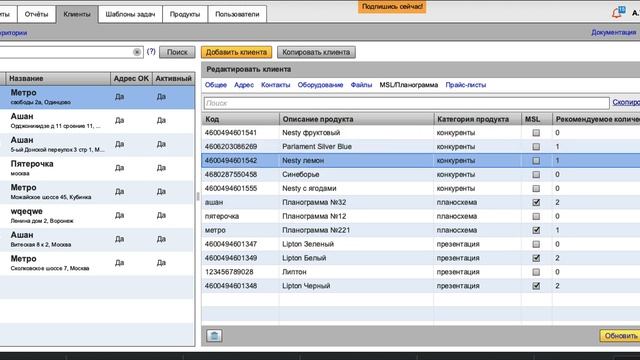The height and width of the screenshot is (360, 640).
Task: Uncheck MSL for Lipton Белый
Action: click(x=536, y=258)
